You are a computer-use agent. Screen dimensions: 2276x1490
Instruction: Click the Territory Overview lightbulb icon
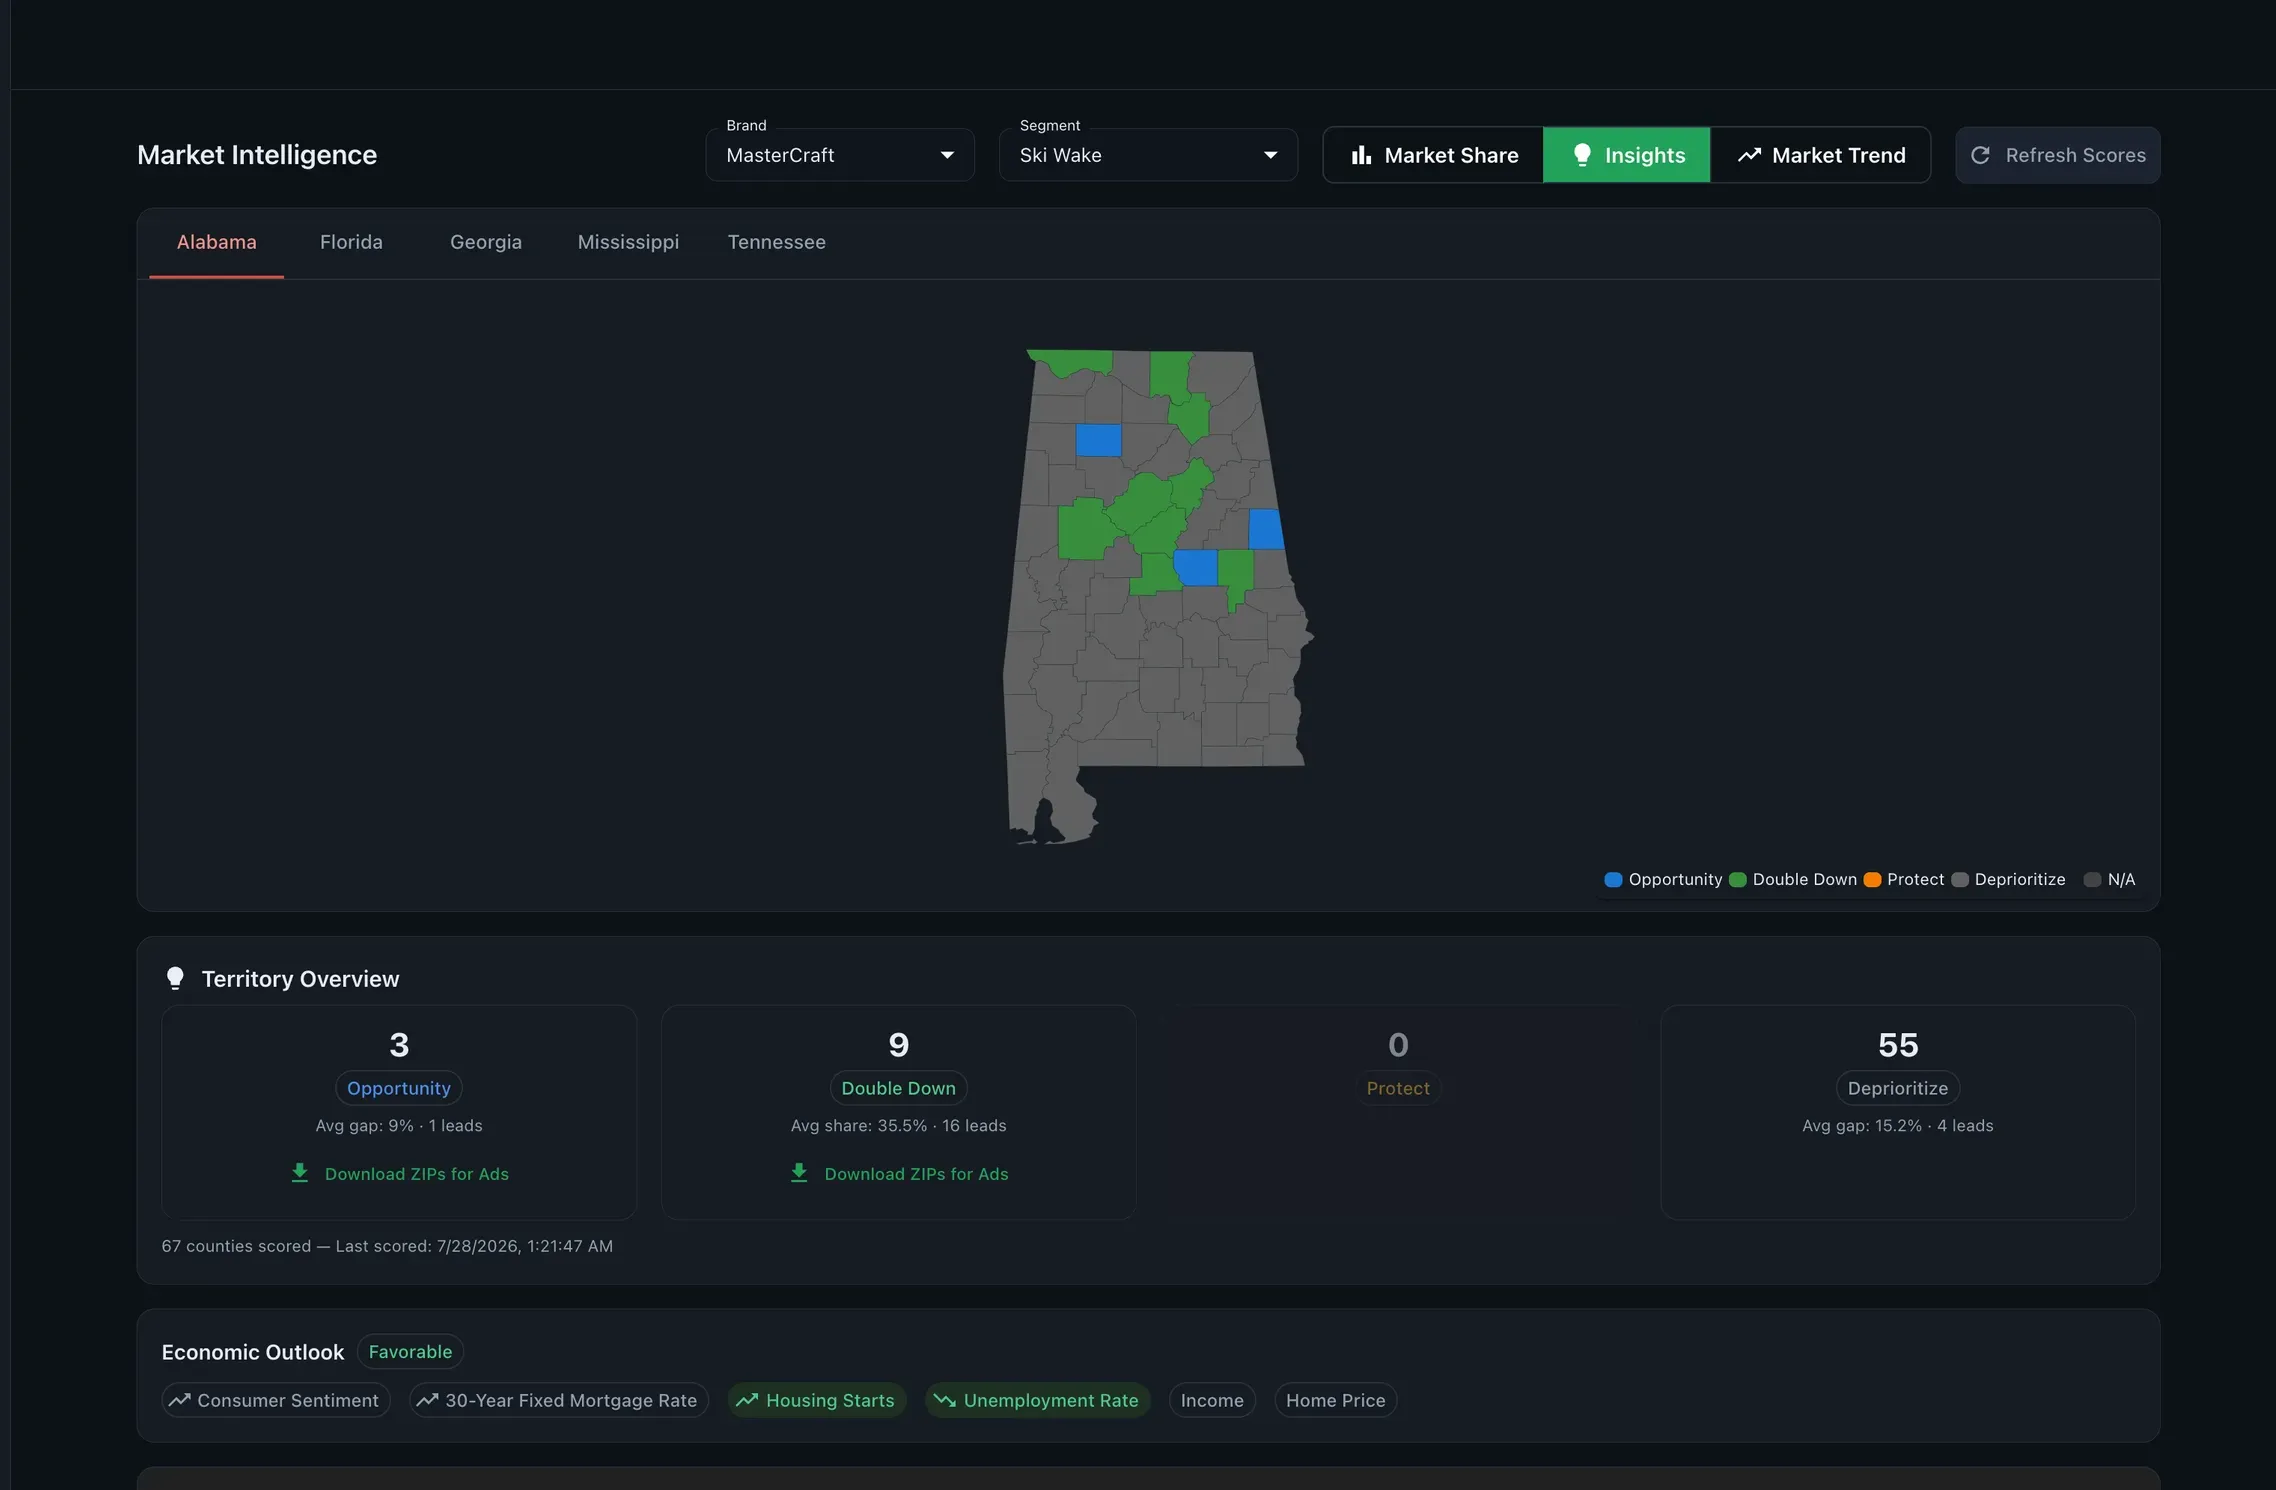click(175, 978)
